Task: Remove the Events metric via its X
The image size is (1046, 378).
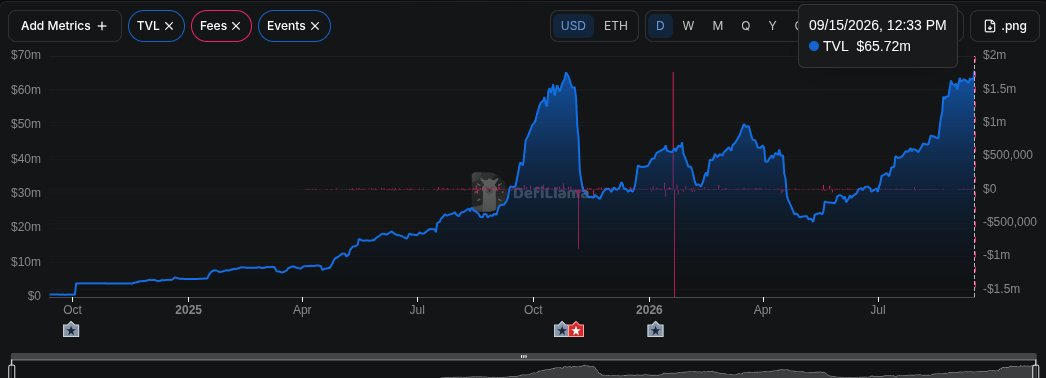Action: pos(315,26)
